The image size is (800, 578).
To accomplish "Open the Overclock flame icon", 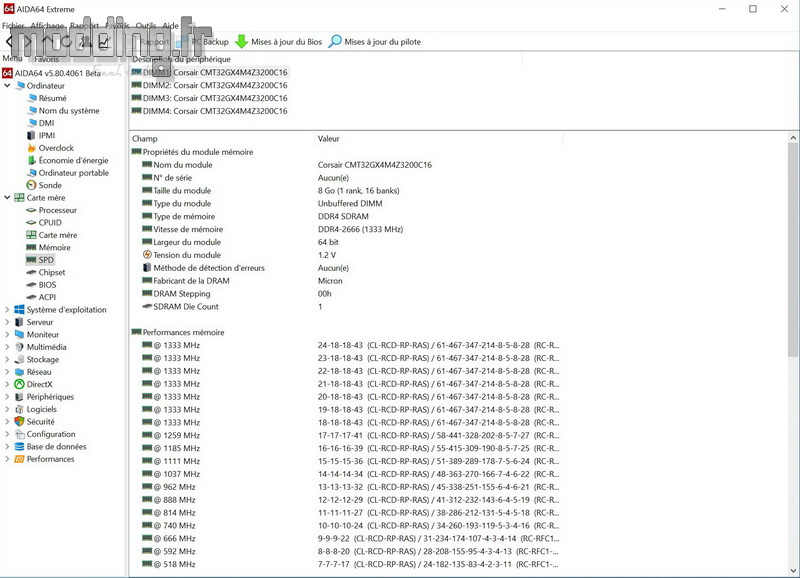I will coord(32,148).
